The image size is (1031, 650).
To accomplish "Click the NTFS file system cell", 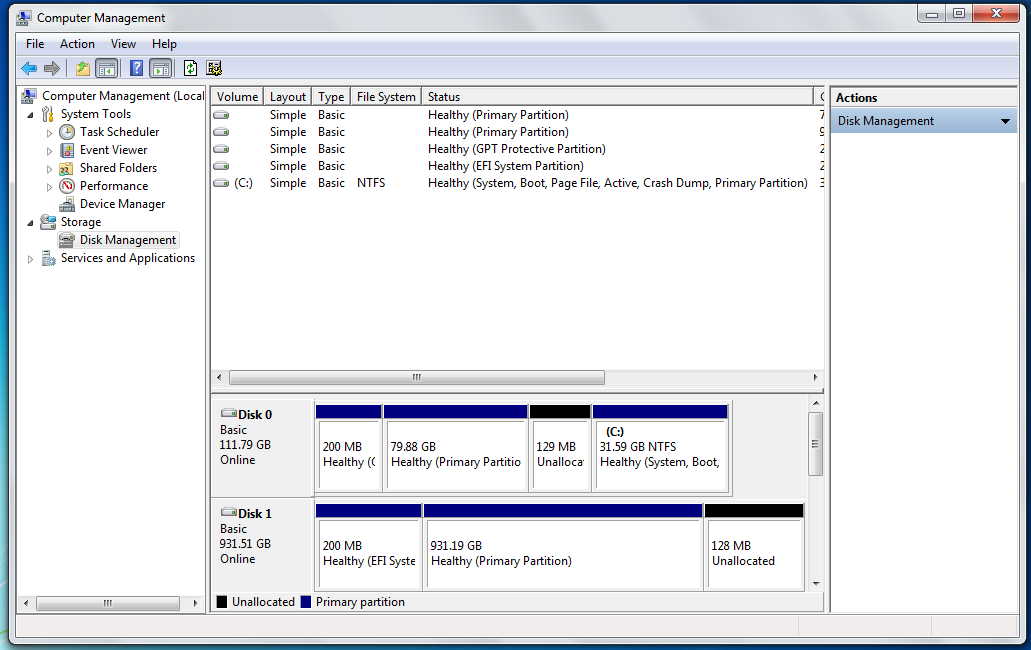I will pos(371,183).
